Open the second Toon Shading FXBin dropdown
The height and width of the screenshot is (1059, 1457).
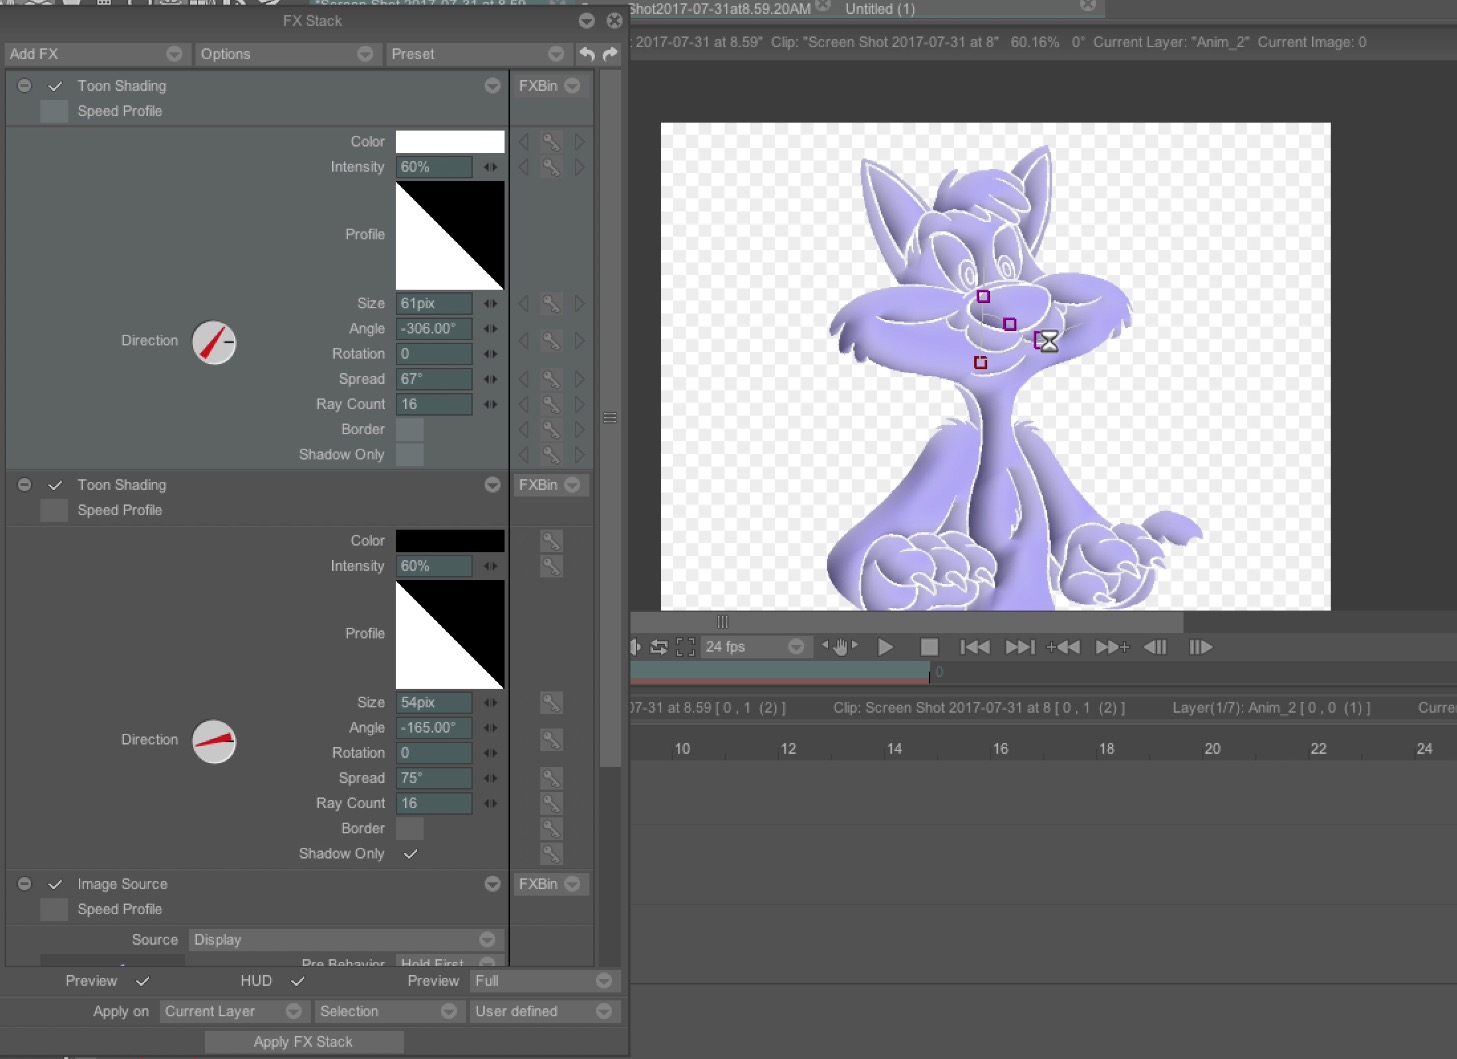pyautogui.click(x=549, y=485)
